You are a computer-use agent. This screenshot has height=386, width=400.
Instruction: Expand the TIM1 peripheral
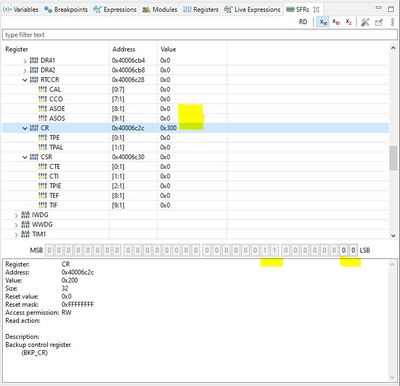point(16,235)
